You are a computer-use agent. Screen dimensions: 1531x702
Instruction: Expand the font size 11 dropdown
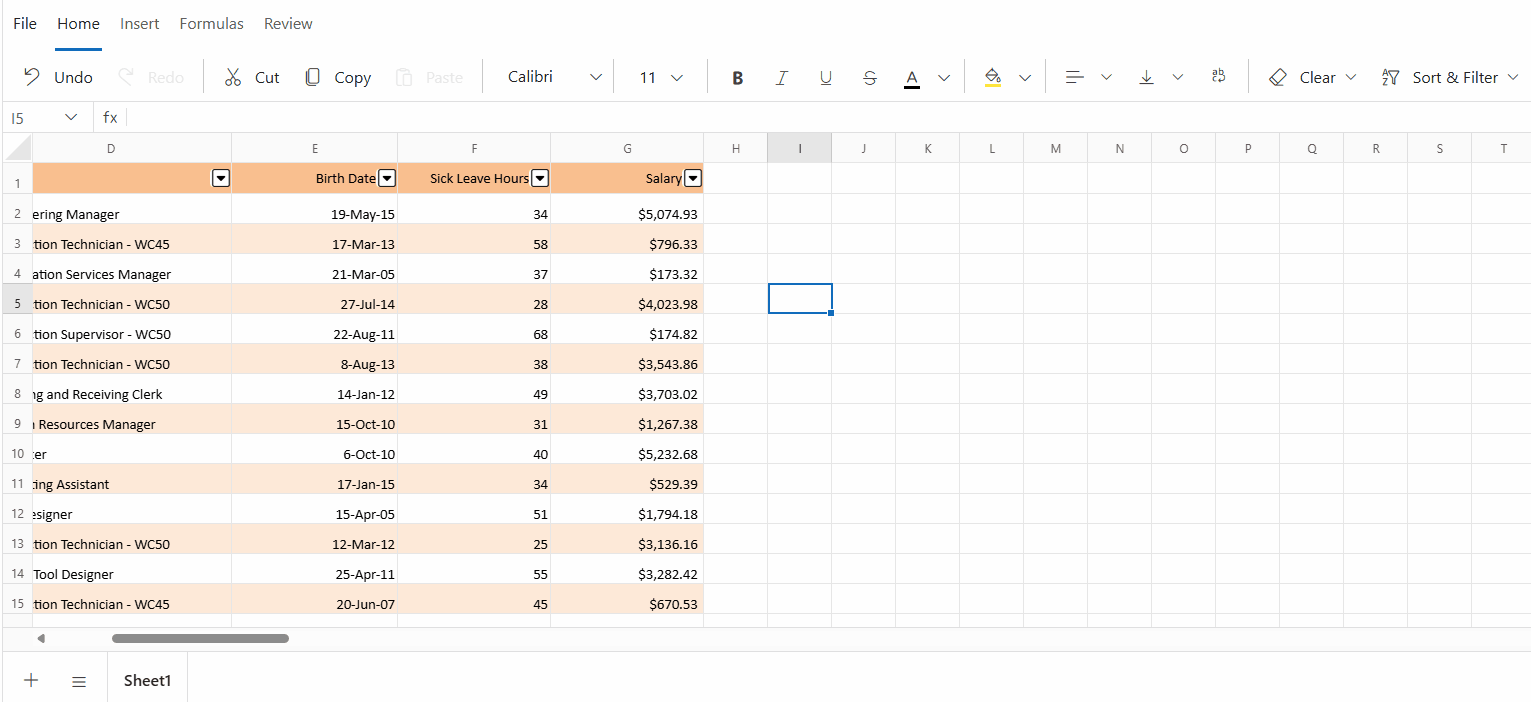(677, 77)
